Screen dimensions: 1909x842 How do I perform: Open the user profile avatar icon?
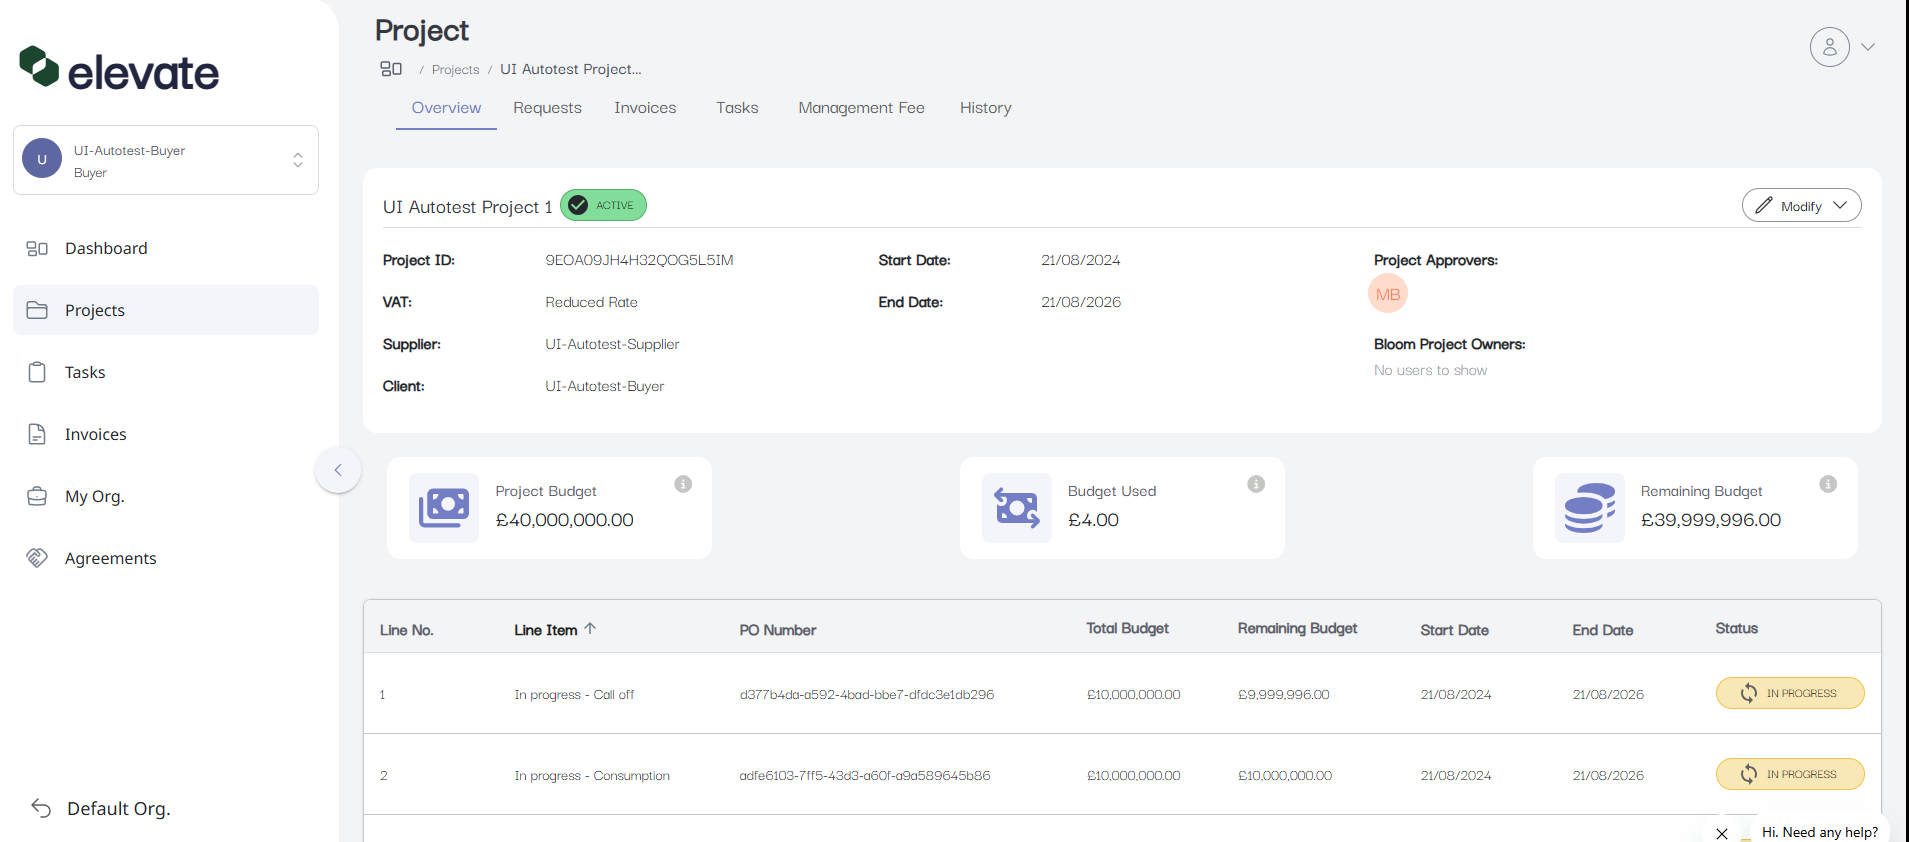pos(1830,47)
